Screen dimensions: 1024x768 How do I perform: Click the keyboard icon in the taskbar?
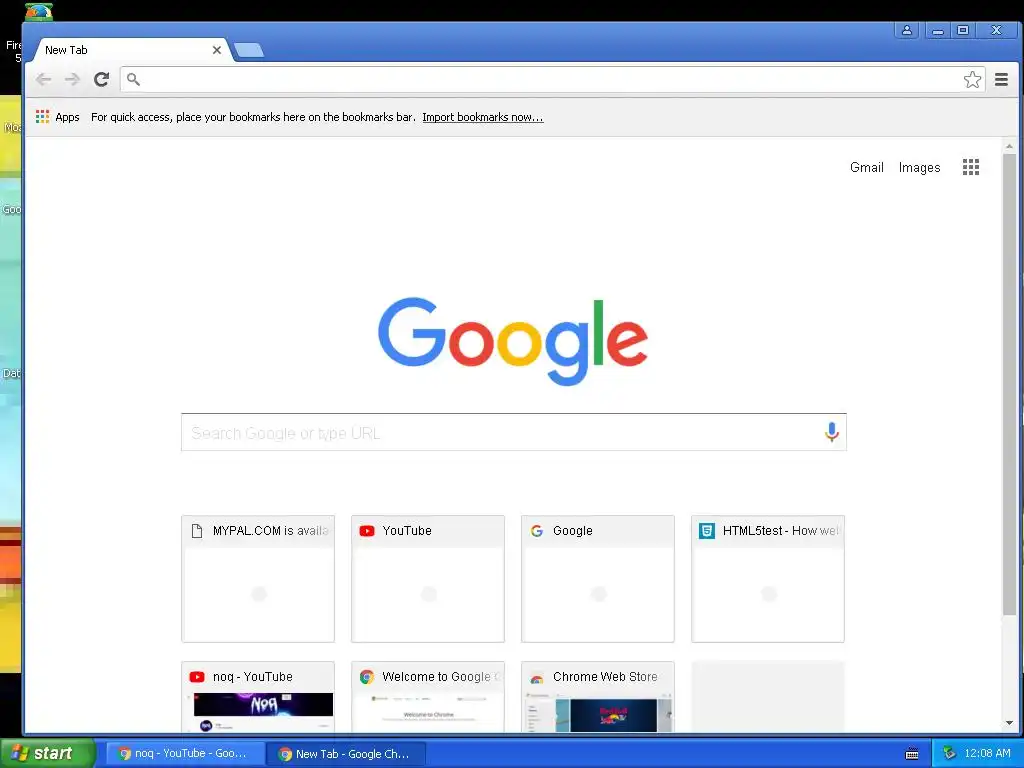pos(912,754)
